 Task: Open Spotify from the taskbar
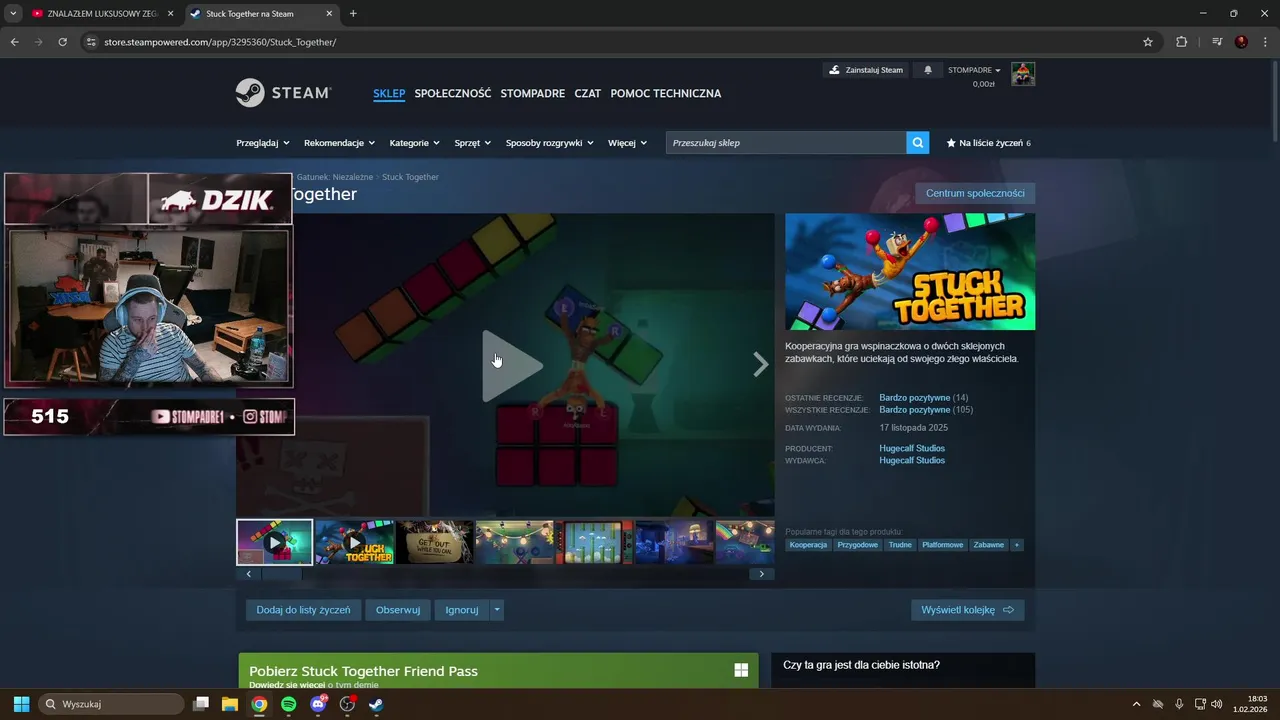coord(289,704)
